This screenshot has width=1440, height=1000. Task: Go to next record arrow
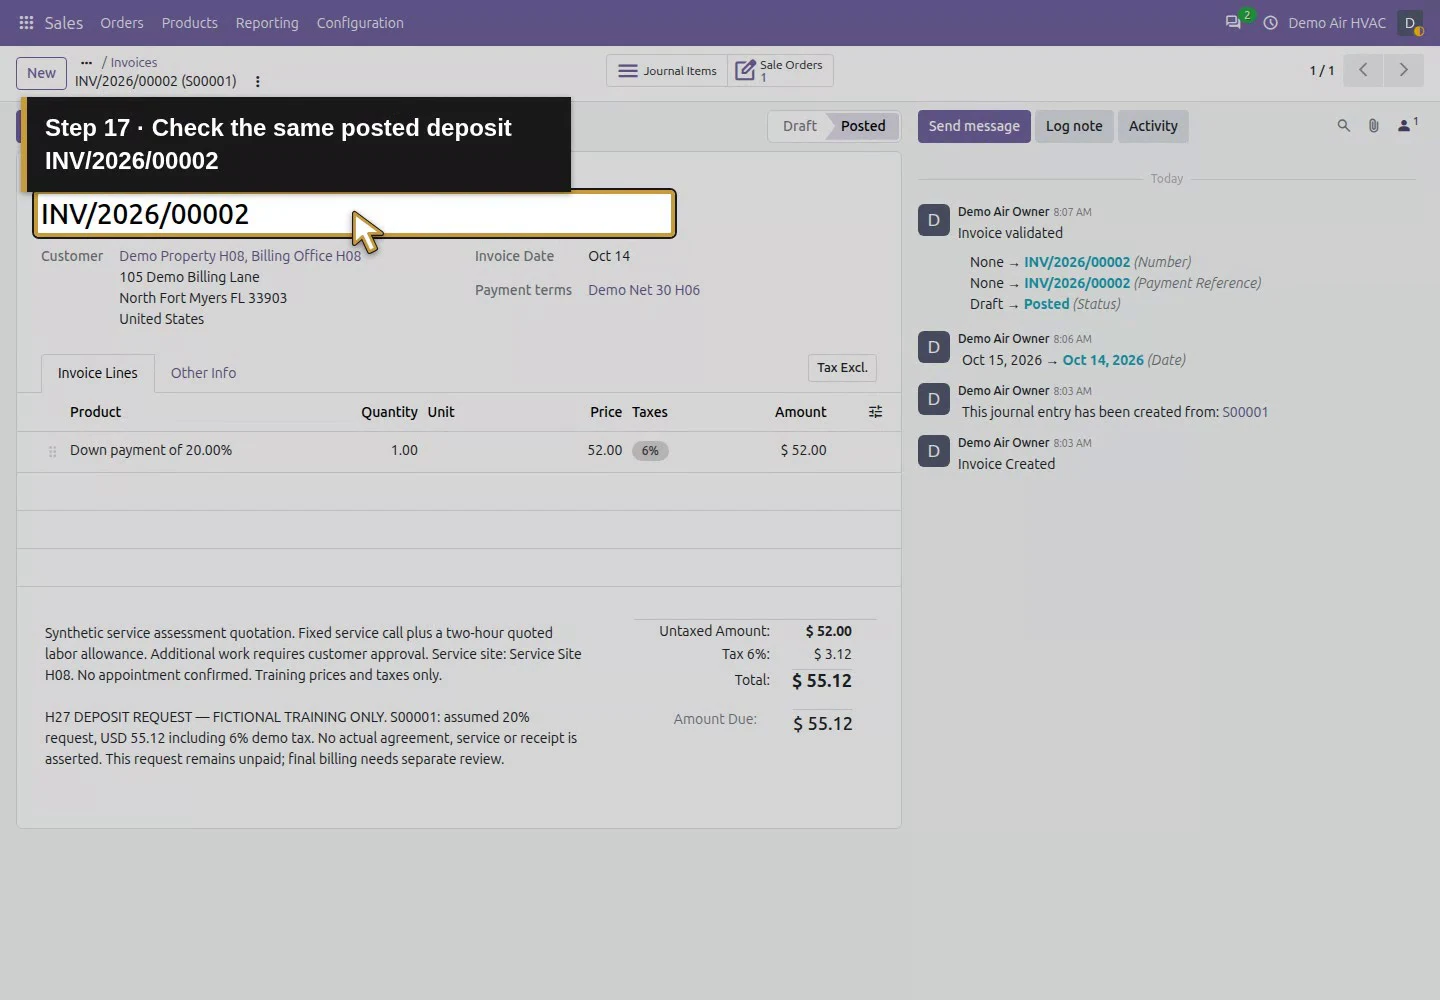click(x=1403, y=70)
